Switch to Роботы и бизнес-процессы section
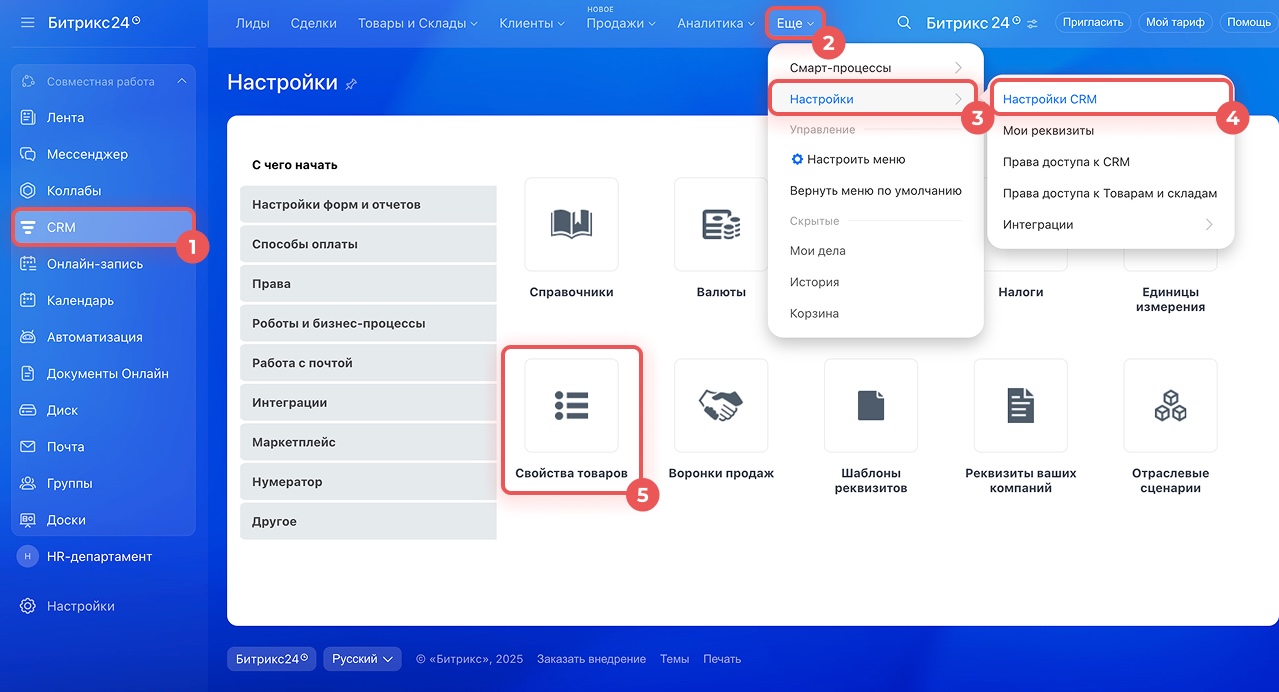Screen dimensions: 1279x692 pyautogui.click(x=339, y=323)
